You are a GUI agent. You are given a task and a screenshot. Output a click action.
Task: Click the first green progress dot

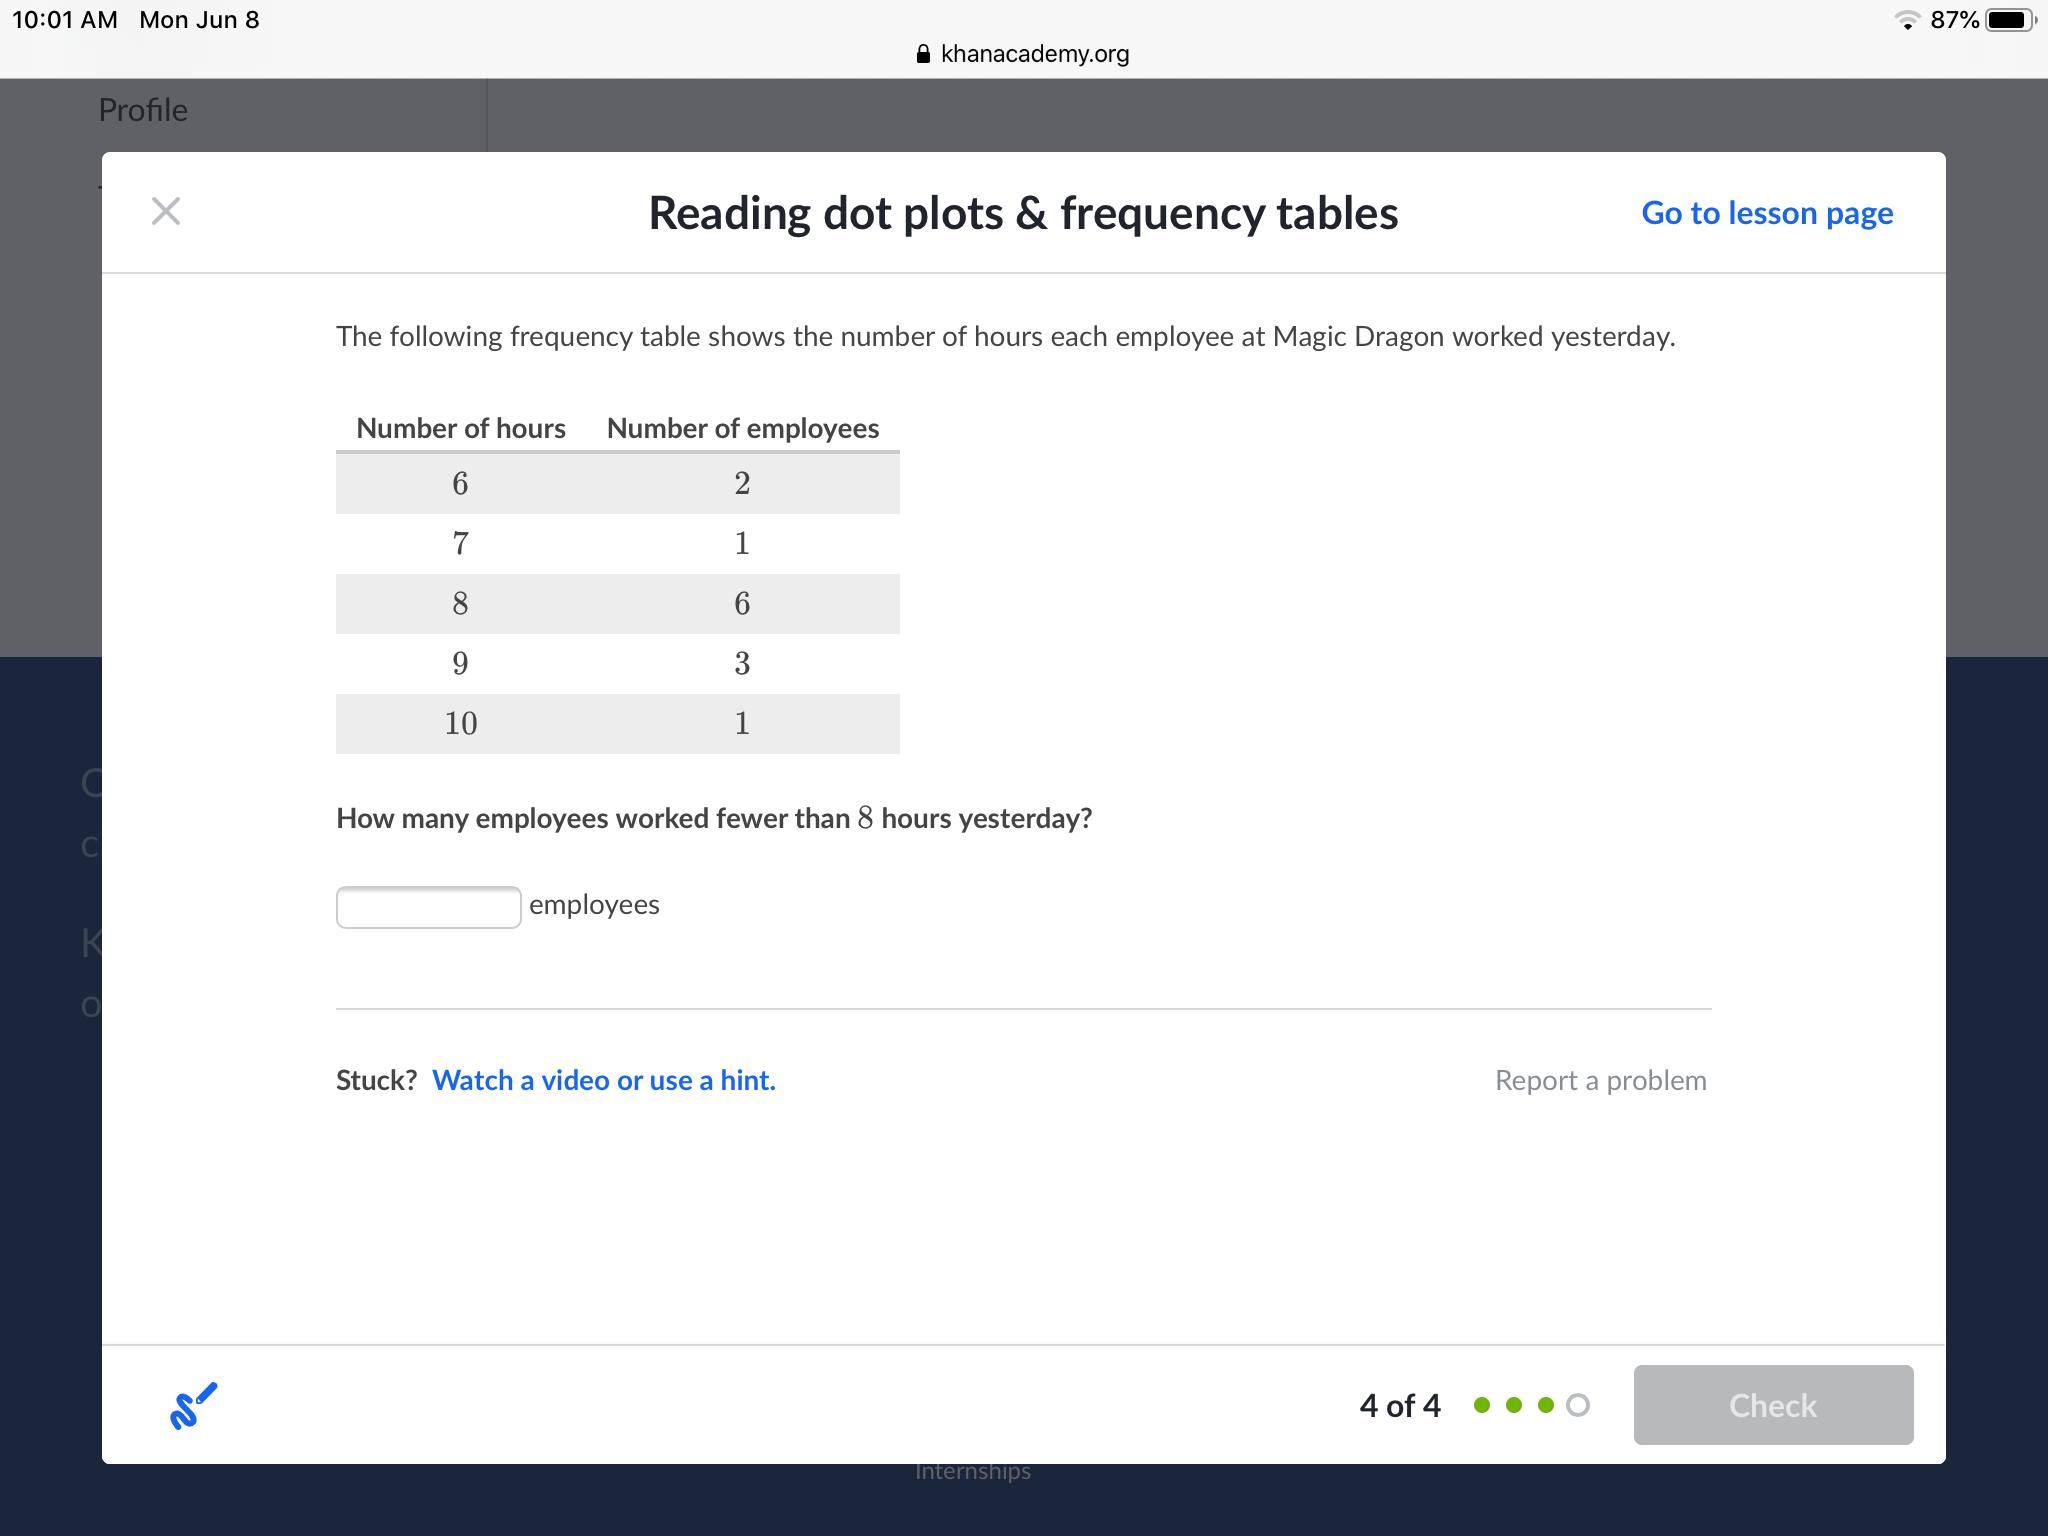coord(1482,1405)
